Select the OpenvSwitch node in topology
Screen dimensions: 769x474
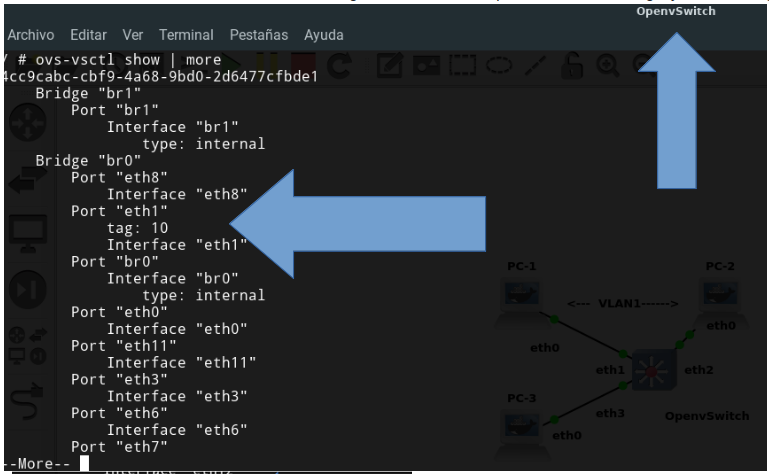tap(652, 372)
